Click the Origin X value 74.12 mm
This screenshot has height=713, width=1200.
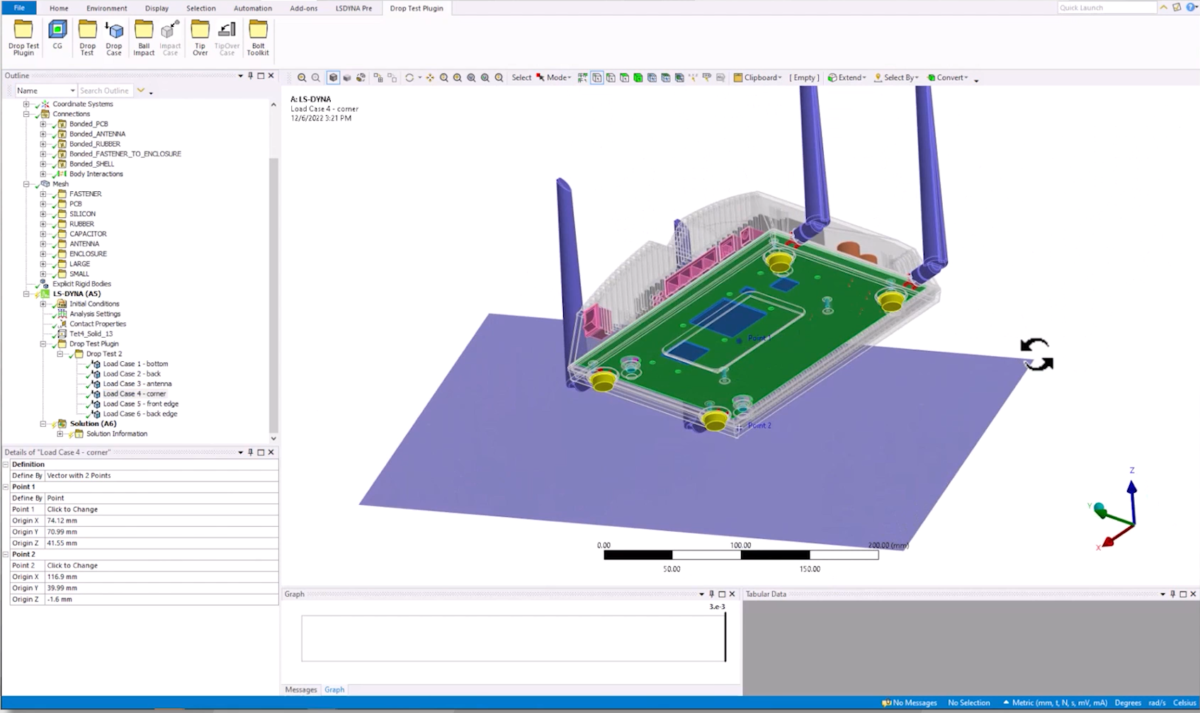point(161,521)
